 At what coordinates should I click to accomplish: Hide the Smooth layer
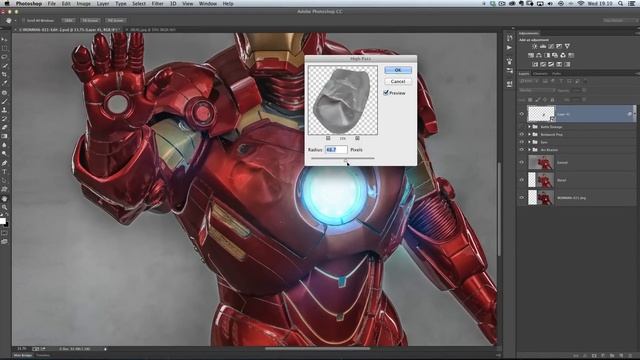click(x=522, y=162)
